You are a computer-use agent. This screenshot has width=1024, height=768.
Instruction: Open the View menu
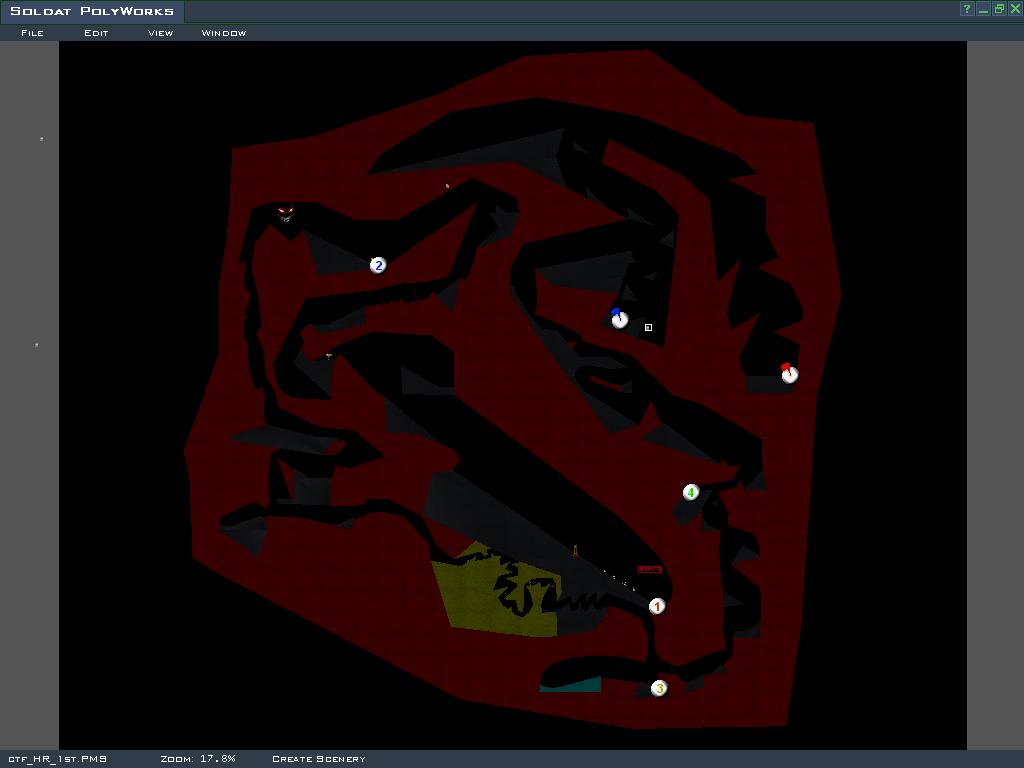coord(160,33)
